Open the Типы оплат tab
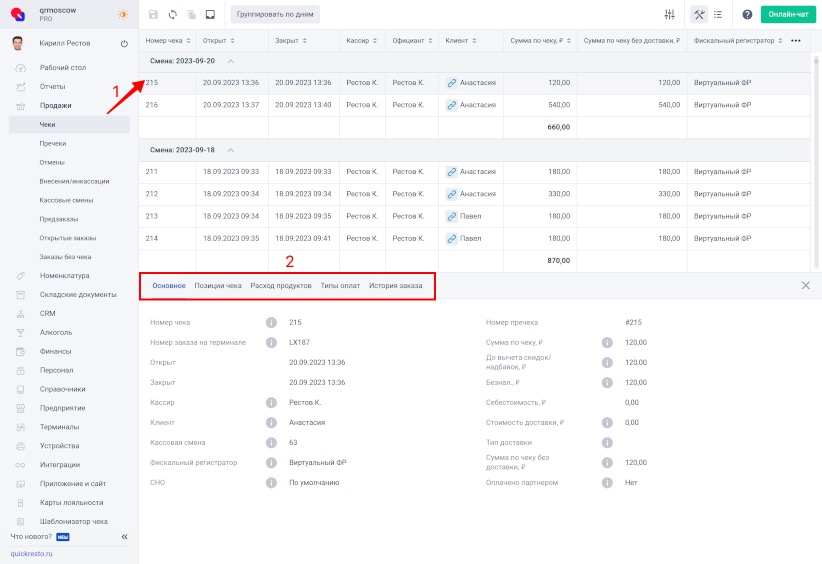The height and width of the screenshot is (564, 822). click(340, 286)
